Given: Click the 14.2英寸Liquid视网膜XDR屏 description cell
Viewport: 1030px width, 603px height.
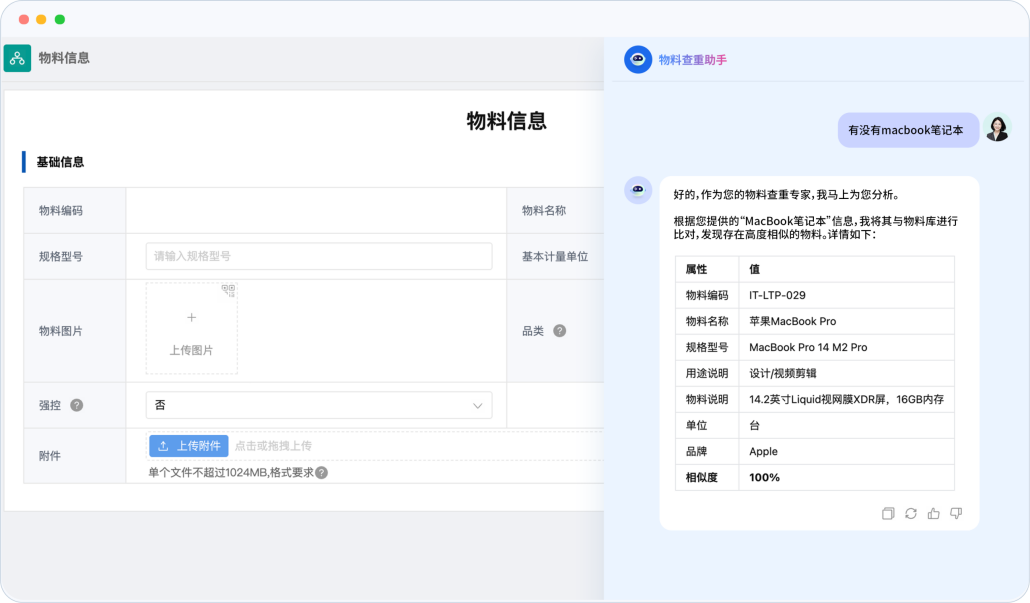Looking at the screenshot, I should [x=846, y=399].
